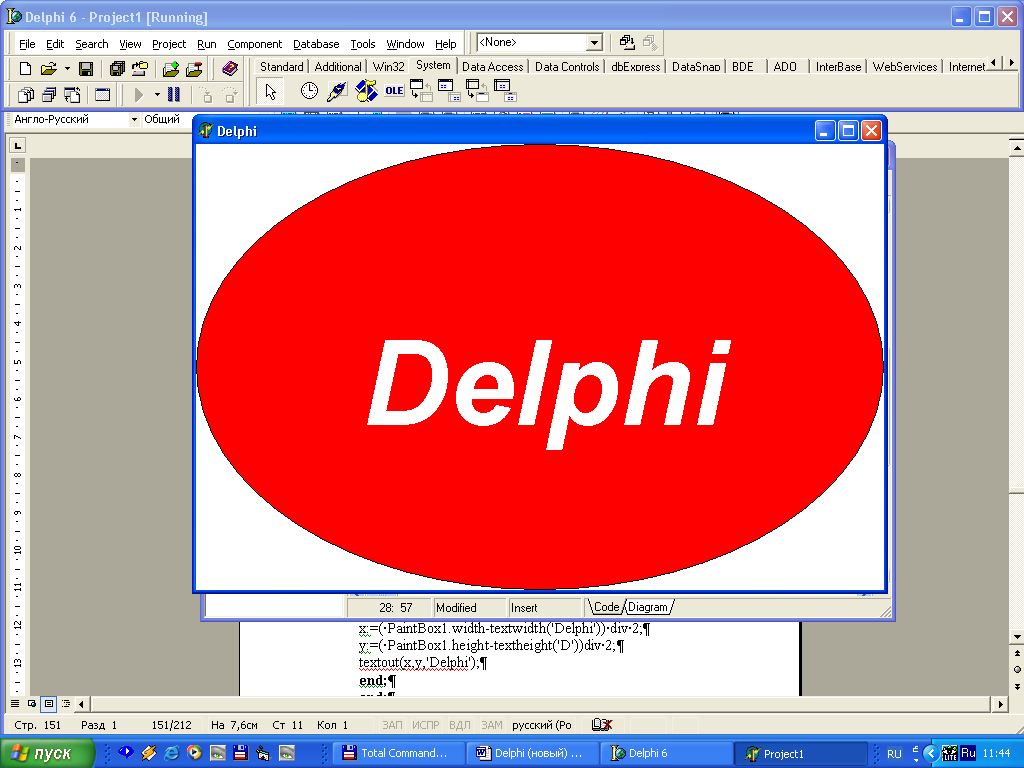The width and height of the screenshot is (1024, 768).
Task: Switch to the dbExpress palette tab
Action: [x=635, y=67]
